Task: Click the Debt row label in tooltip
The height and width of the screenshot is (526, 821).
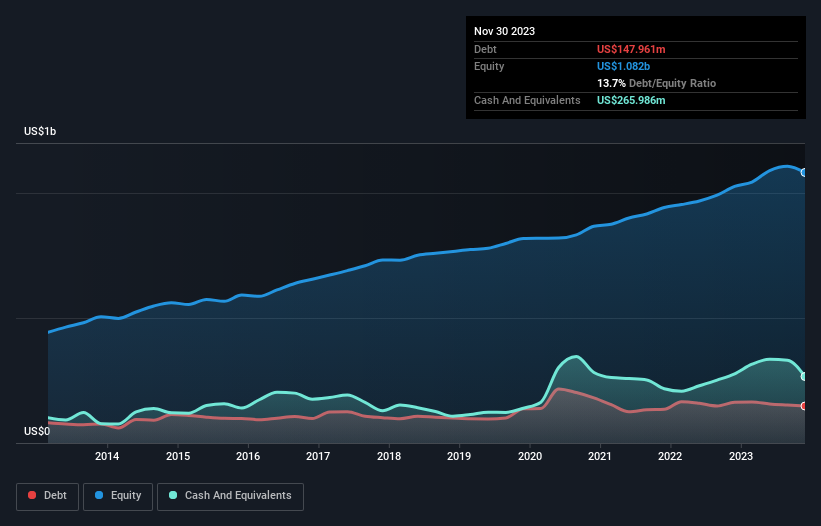Action: click(x=485, y=49)
